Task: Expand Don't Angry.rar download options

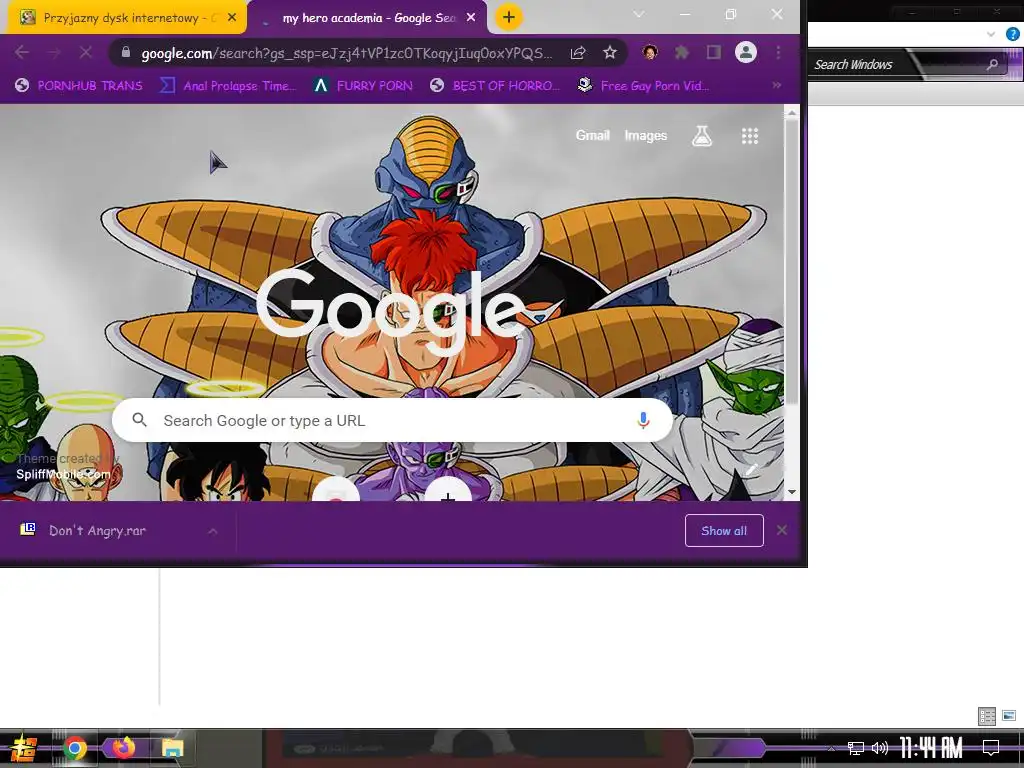Action: (213, 531)
